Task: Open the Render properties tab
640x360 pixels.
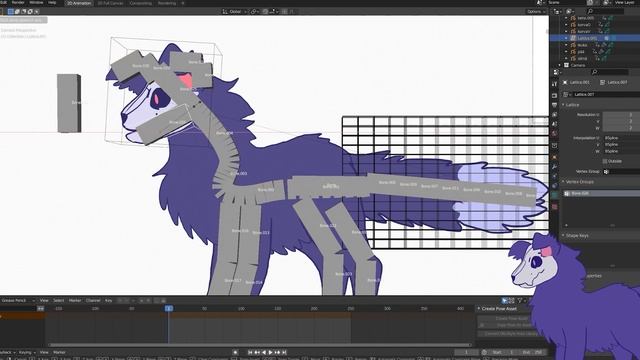Action: tap(554, 96)
